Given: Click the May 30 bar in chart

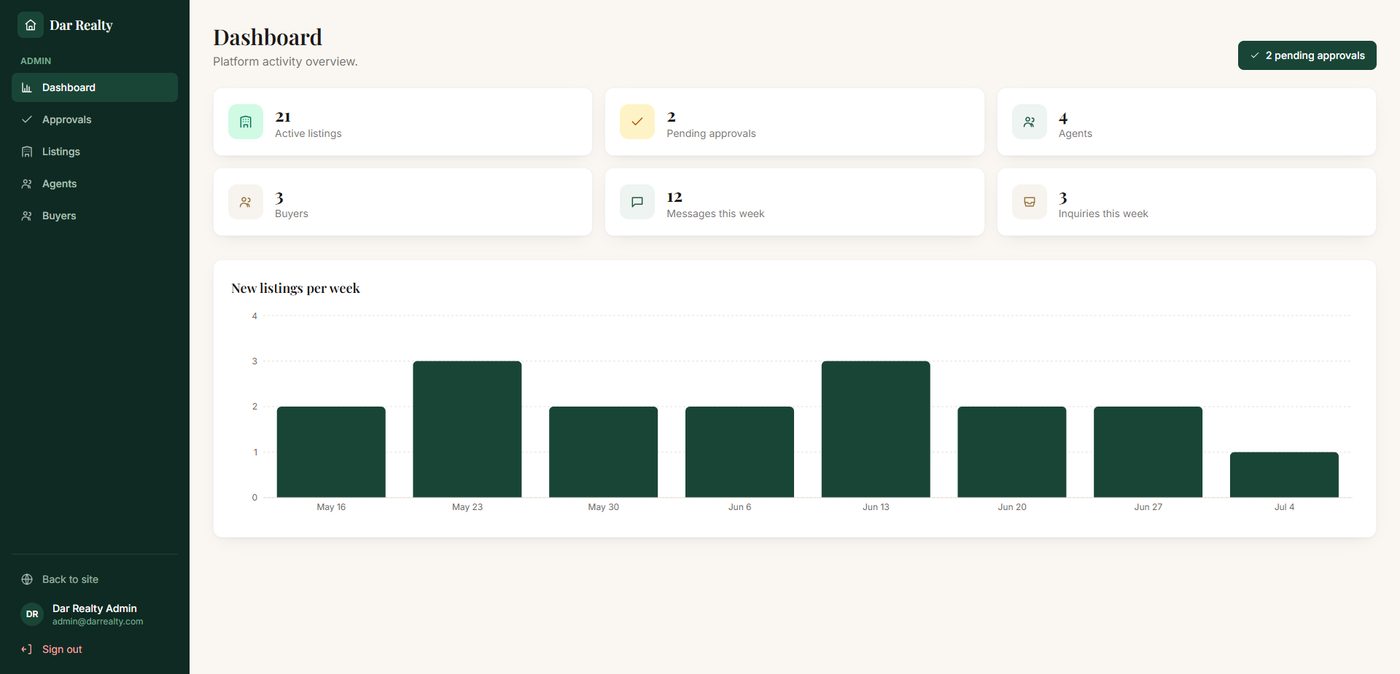Looking at the screenshot, I should pos(603,452).
